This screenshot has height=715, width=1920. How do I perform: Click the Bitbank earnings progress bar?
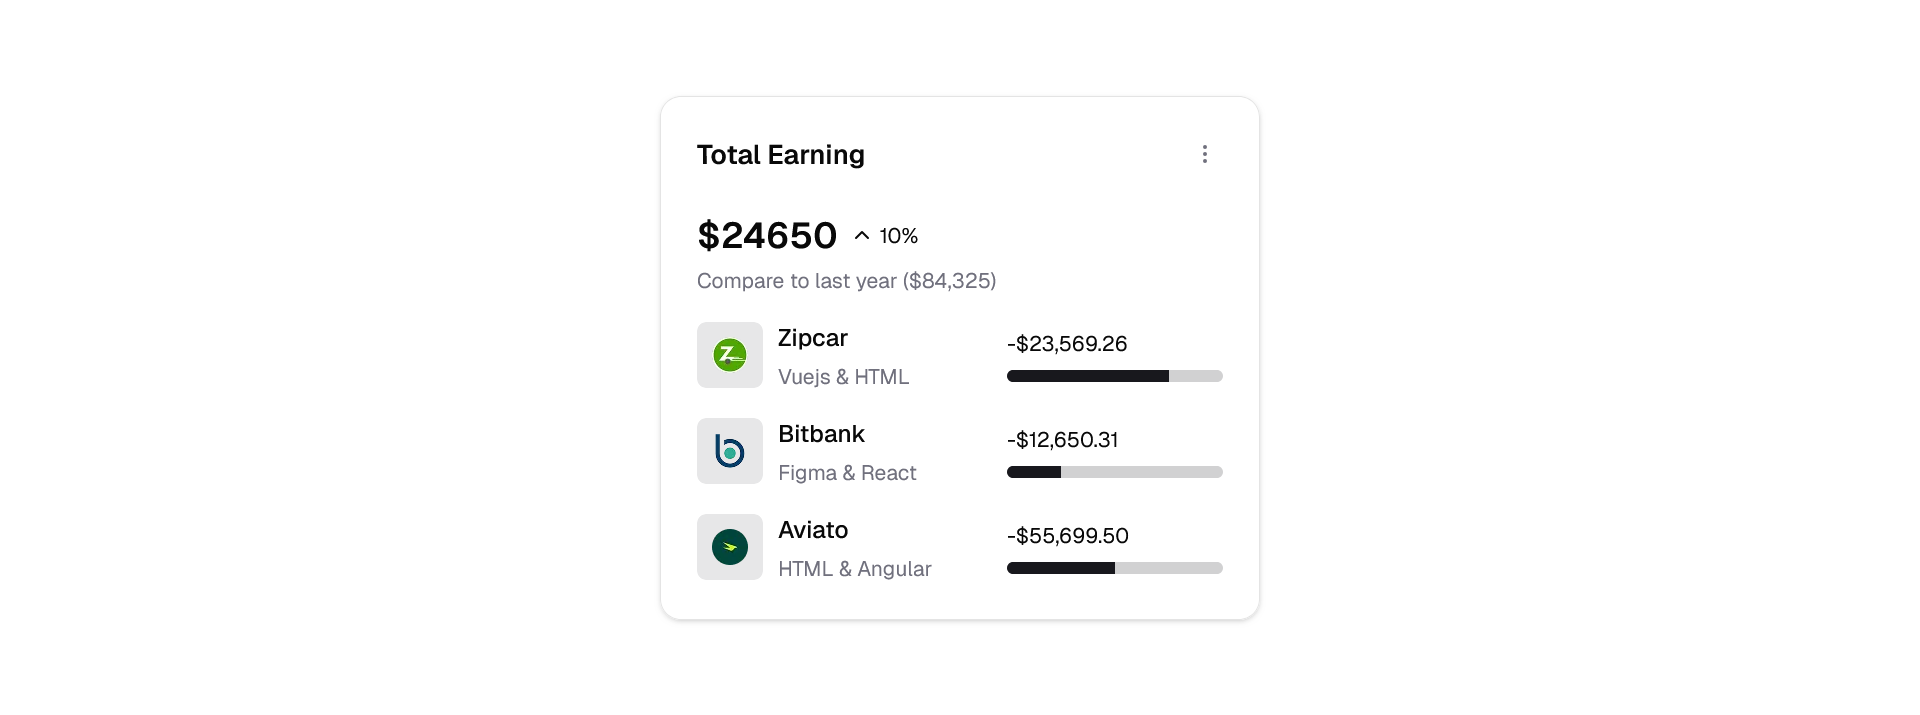1114,472
